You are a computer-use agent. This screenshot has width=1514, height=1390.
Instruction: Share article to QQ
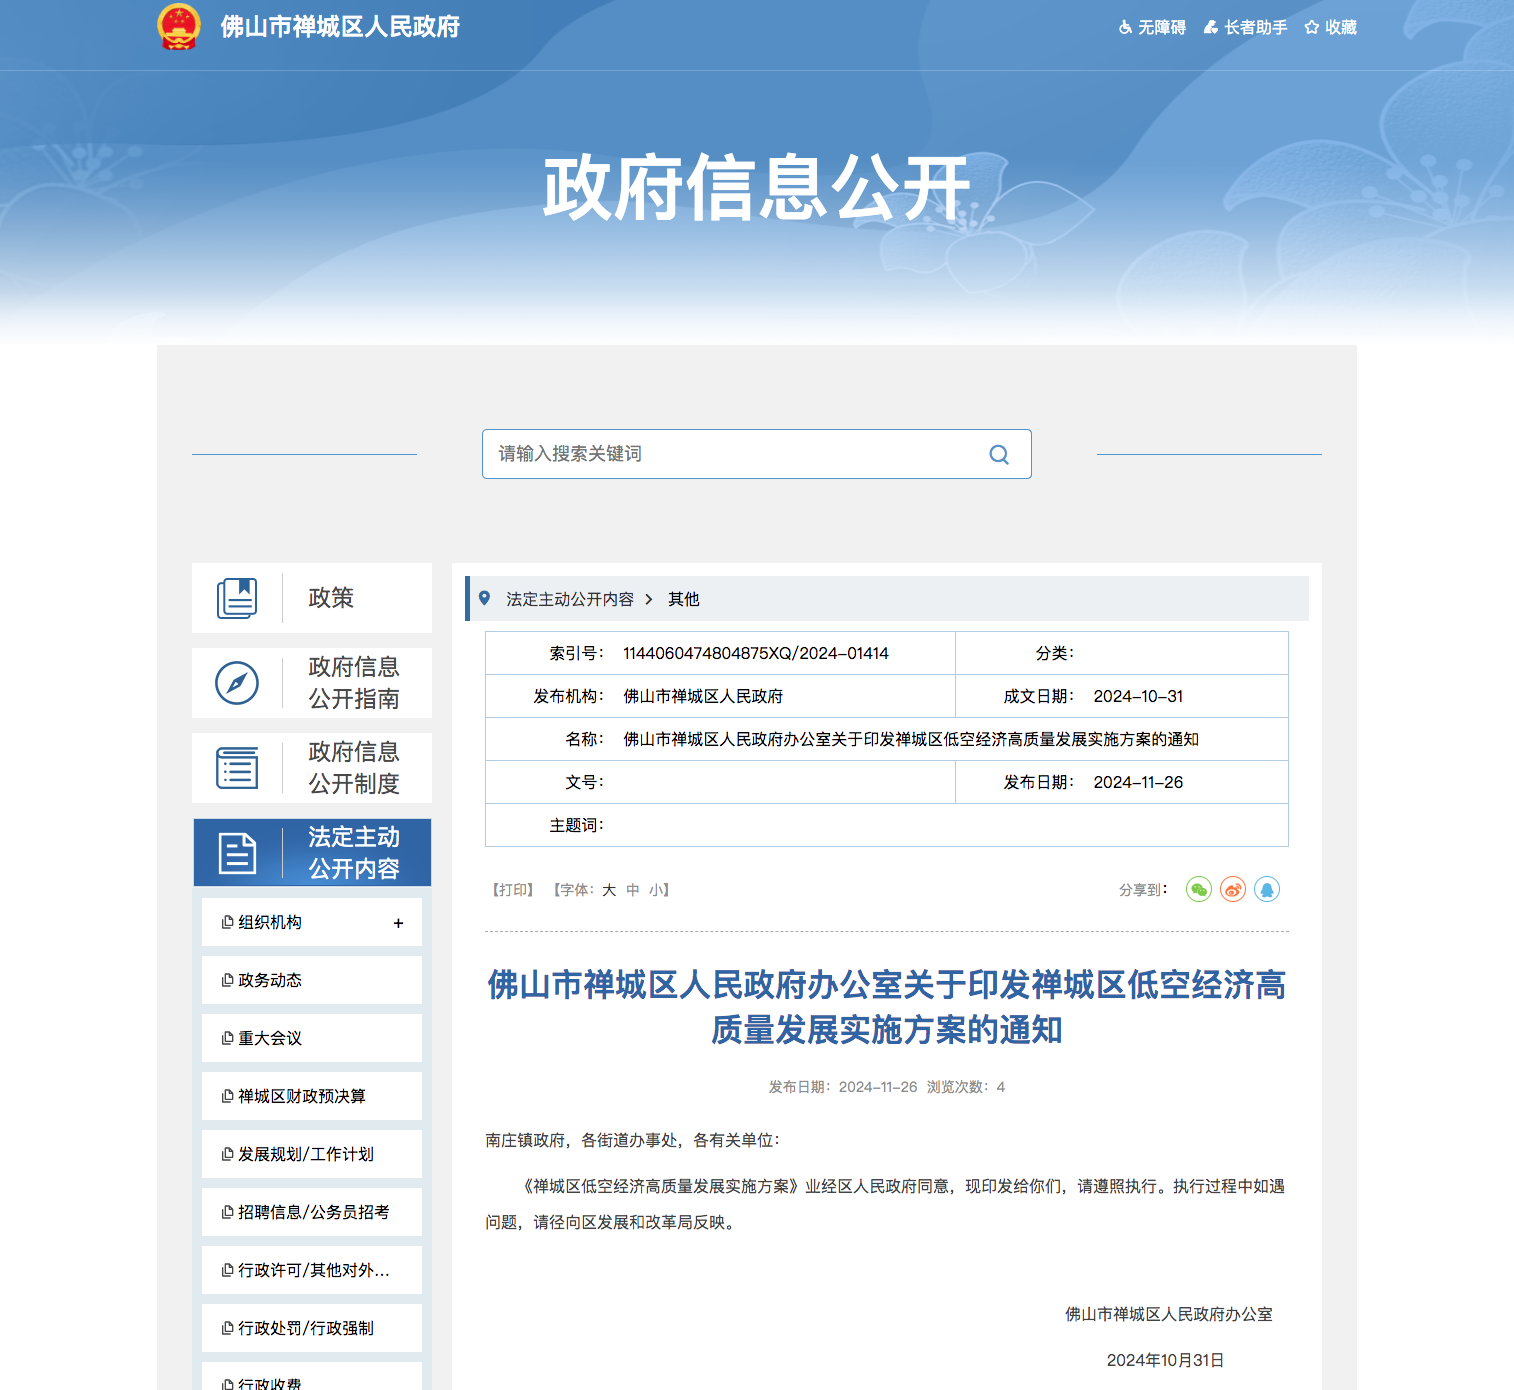[1266, 889]
